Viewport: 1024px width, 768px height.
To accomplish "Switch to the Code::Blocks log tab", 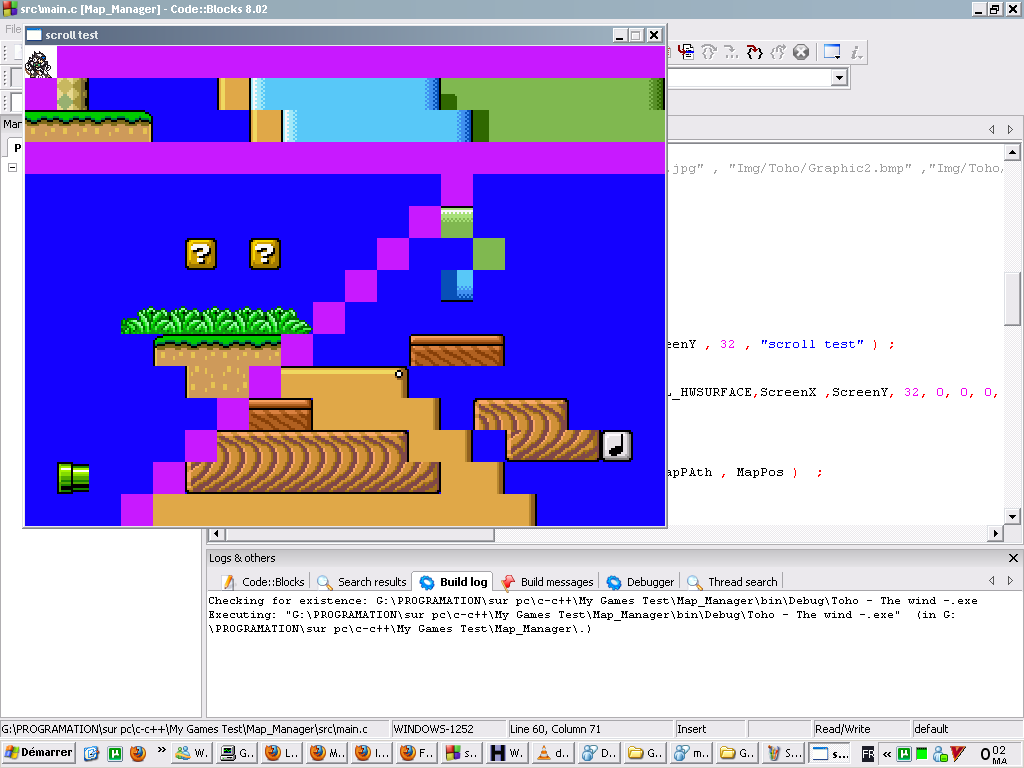I will pos(263,582).
